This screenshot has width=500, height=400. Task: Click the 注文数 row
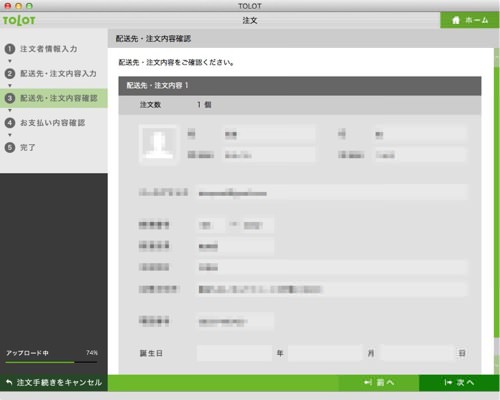[x=300, y=105]
